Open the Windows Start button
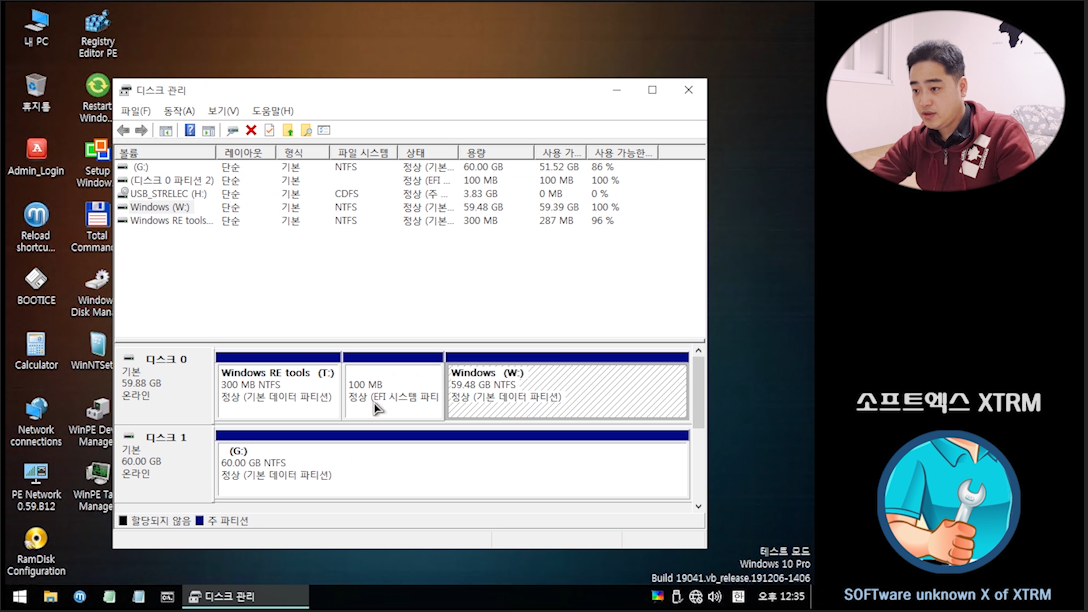Screen dimensions: 1088x612 coord(19,597)
